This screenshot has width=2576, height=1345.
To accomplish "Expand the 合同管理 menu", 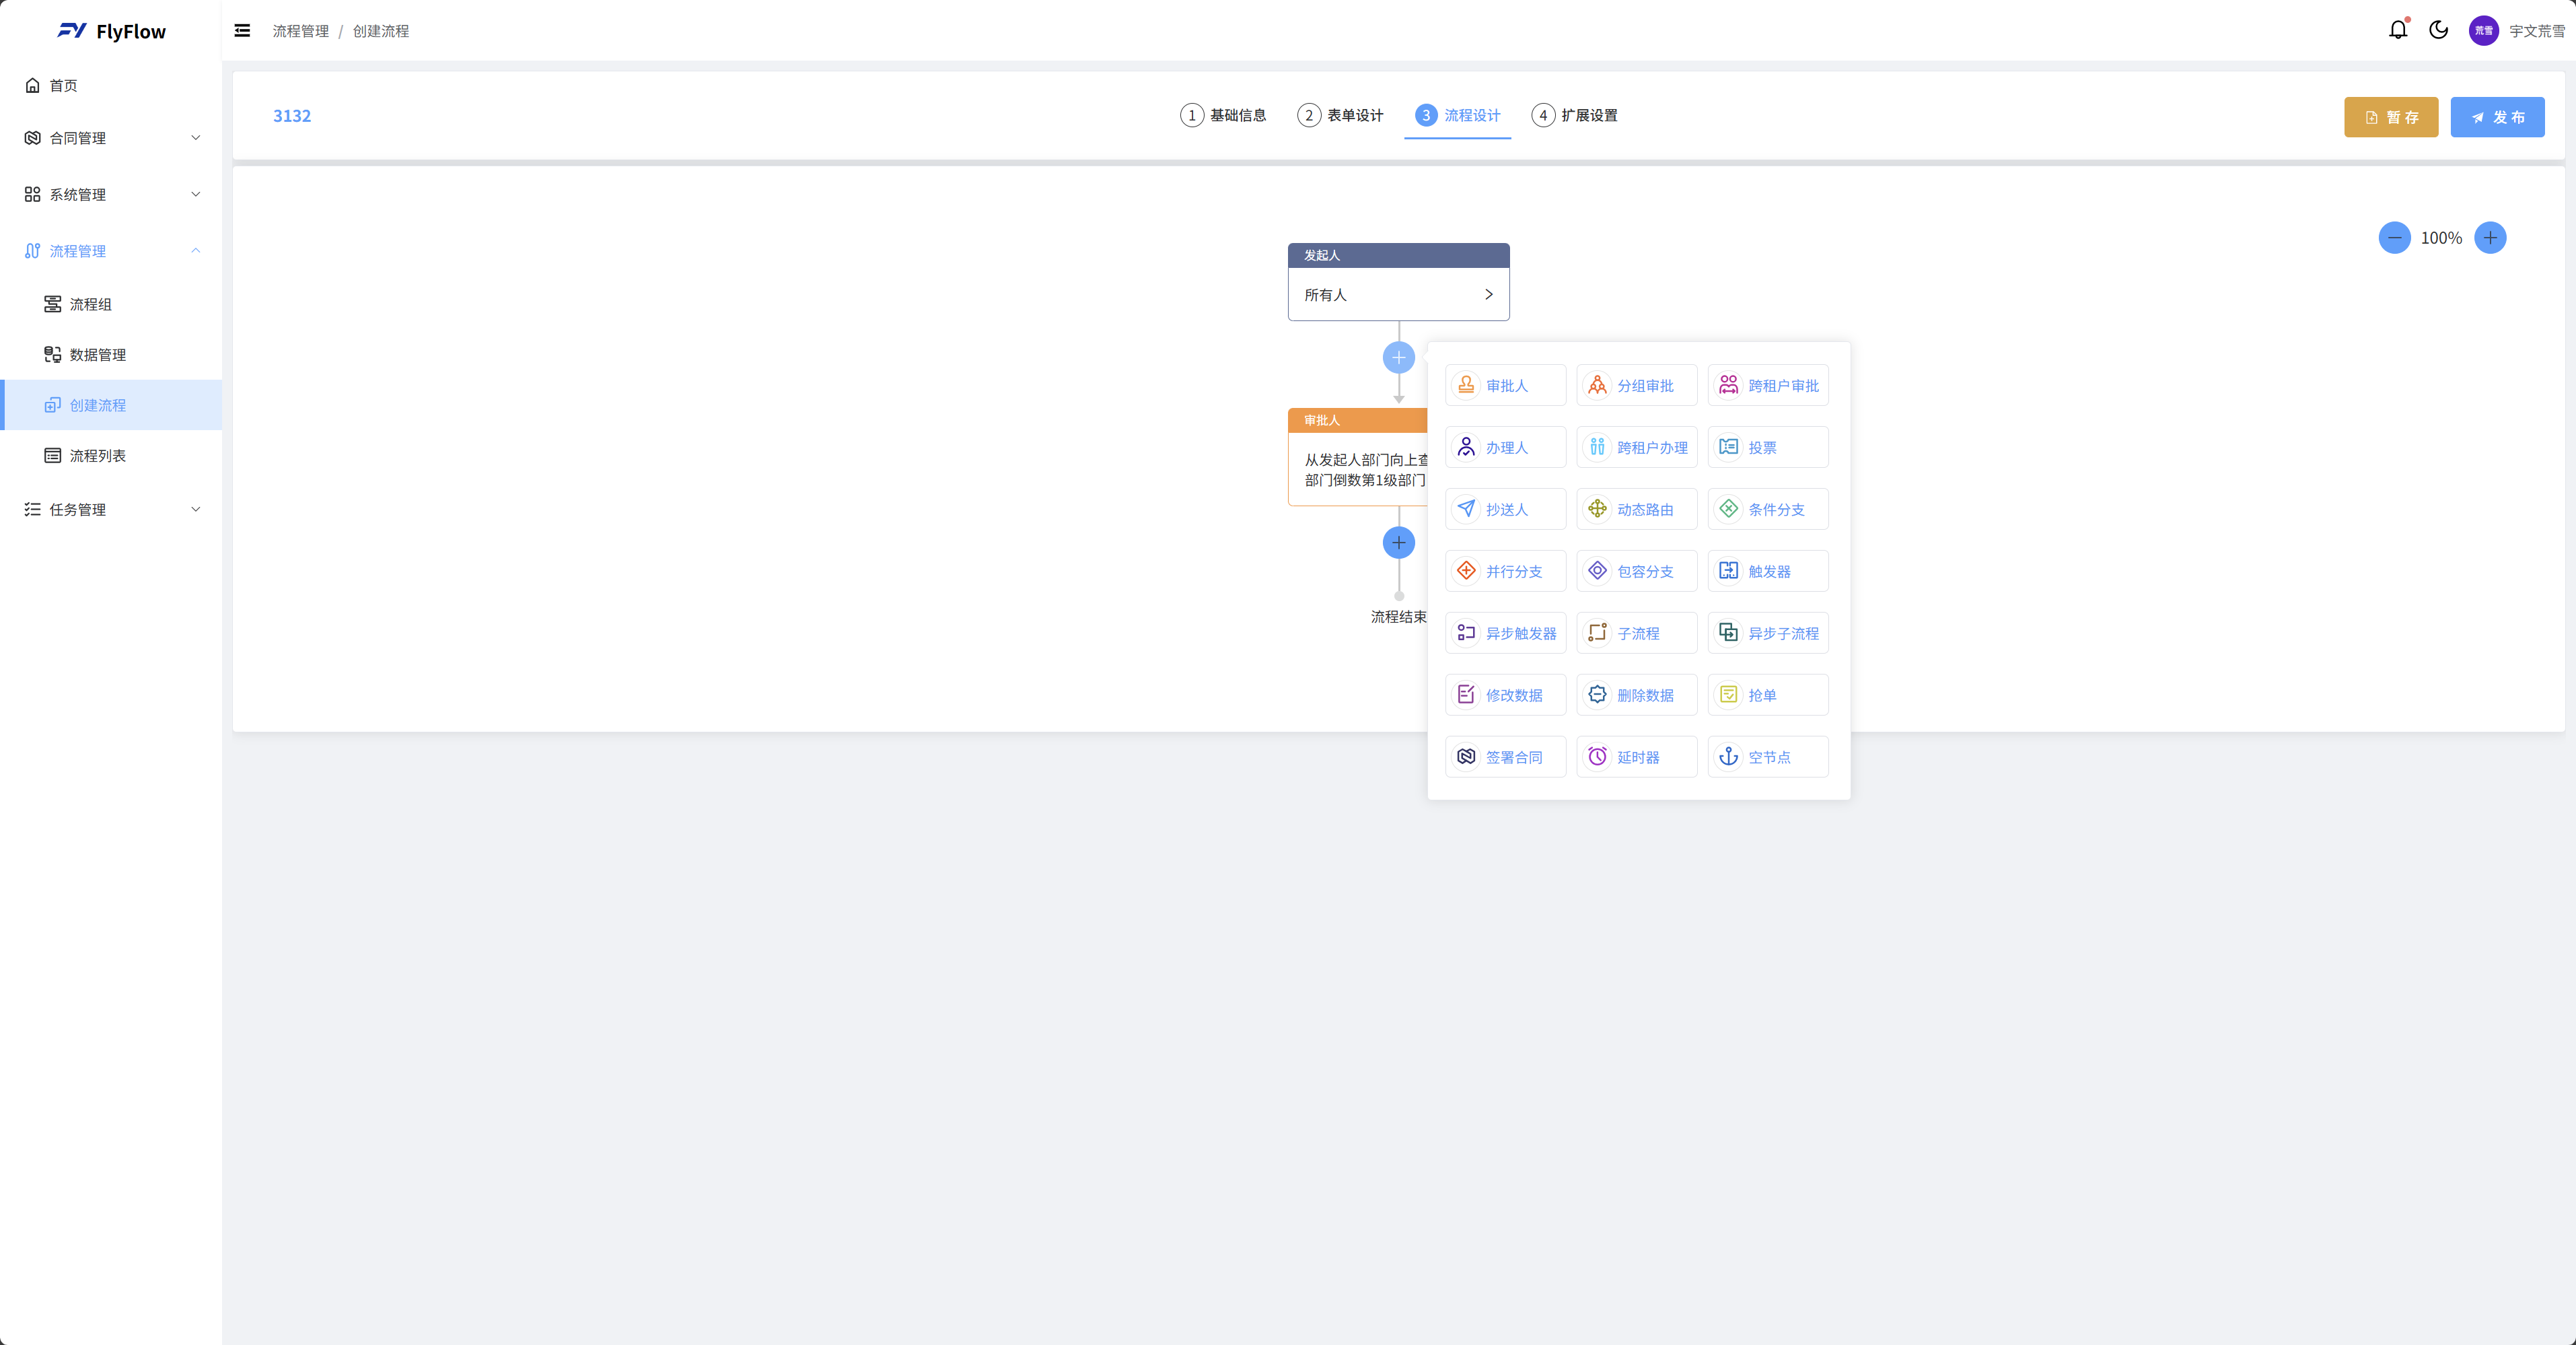I will 111,138.
